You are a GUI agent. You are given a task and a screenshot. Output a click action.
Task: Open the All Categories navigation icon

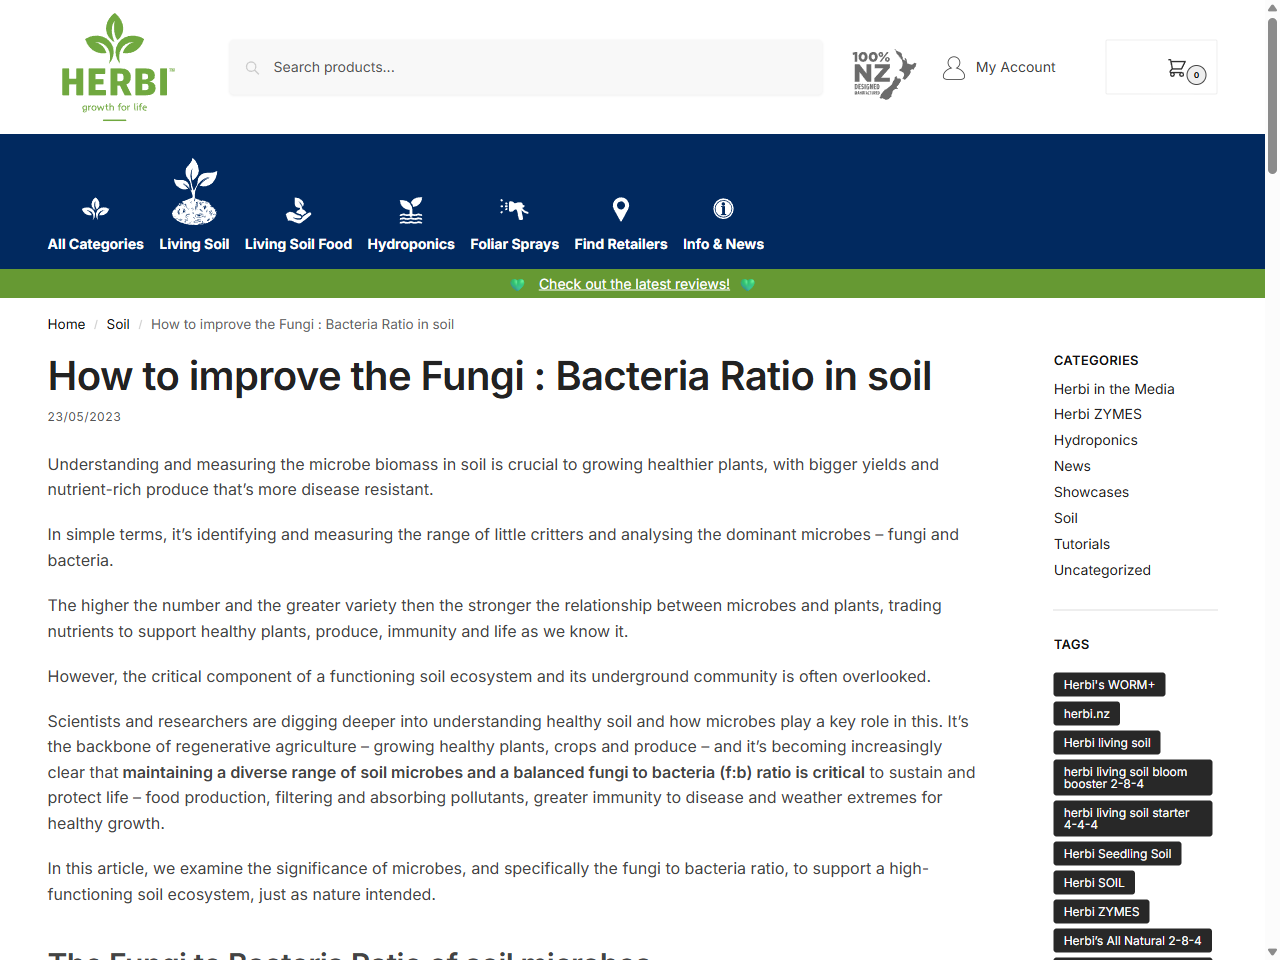coord(95,207)
